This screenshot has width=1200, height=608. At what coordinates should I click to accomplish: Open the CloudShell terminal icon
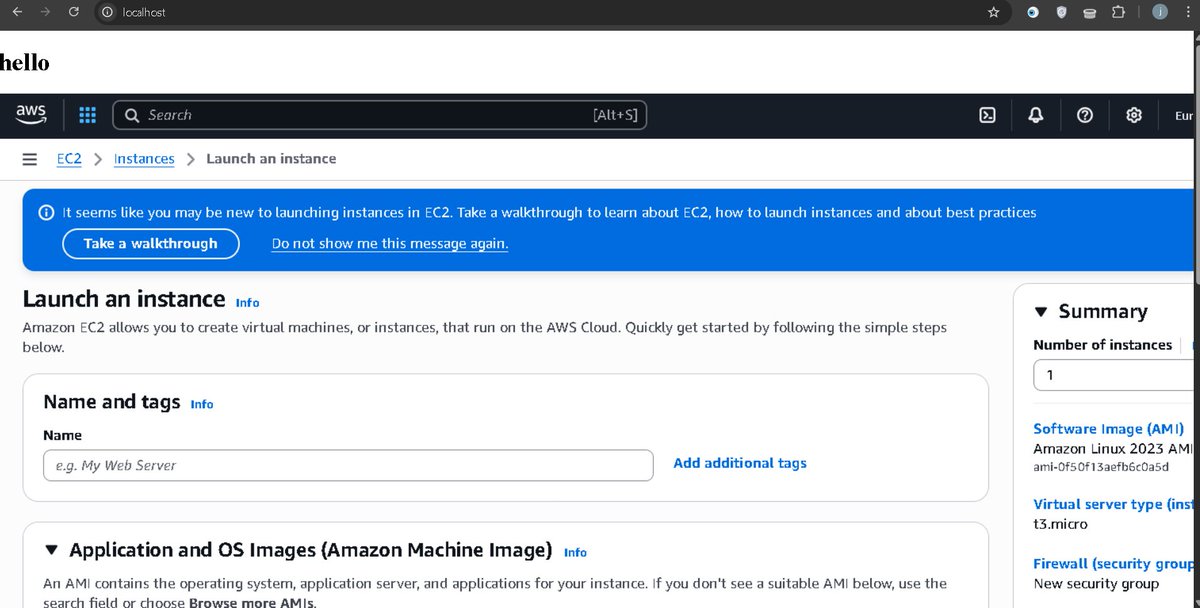pyautogui.click(x=987, y=115)
